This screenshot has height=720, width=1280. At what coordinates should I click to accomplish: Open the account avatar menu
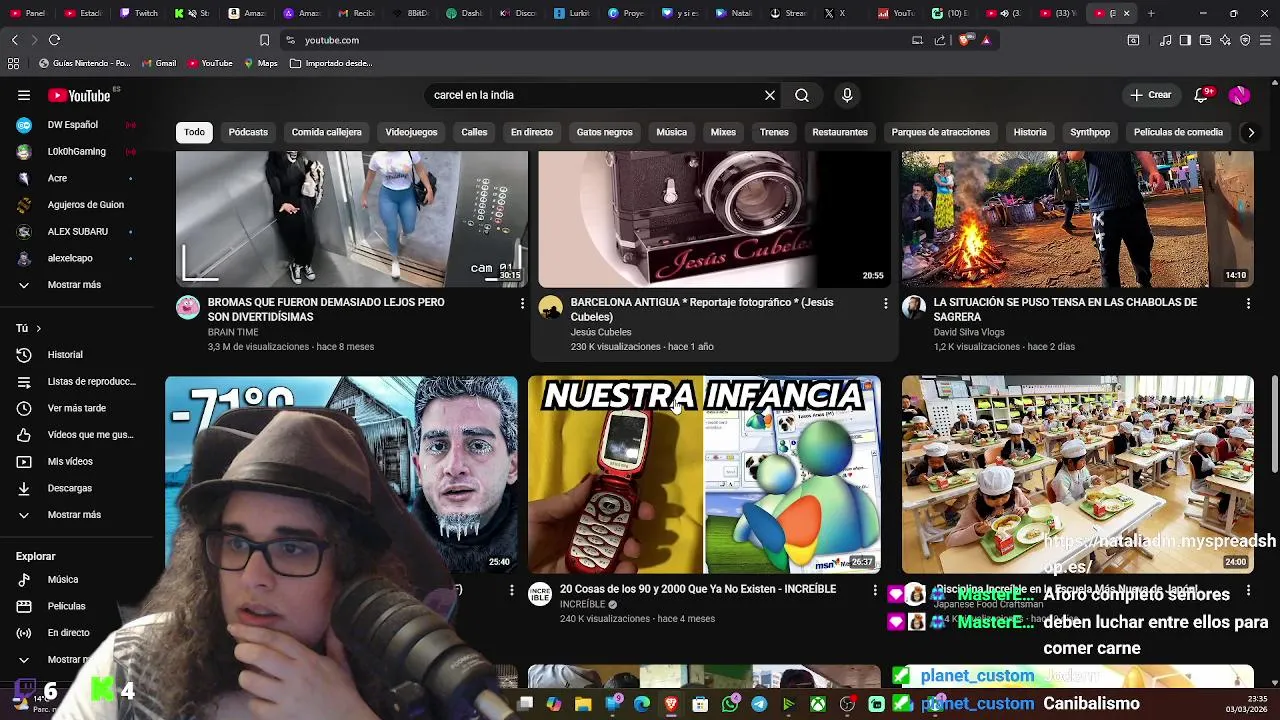click(x=1240, y=95)
